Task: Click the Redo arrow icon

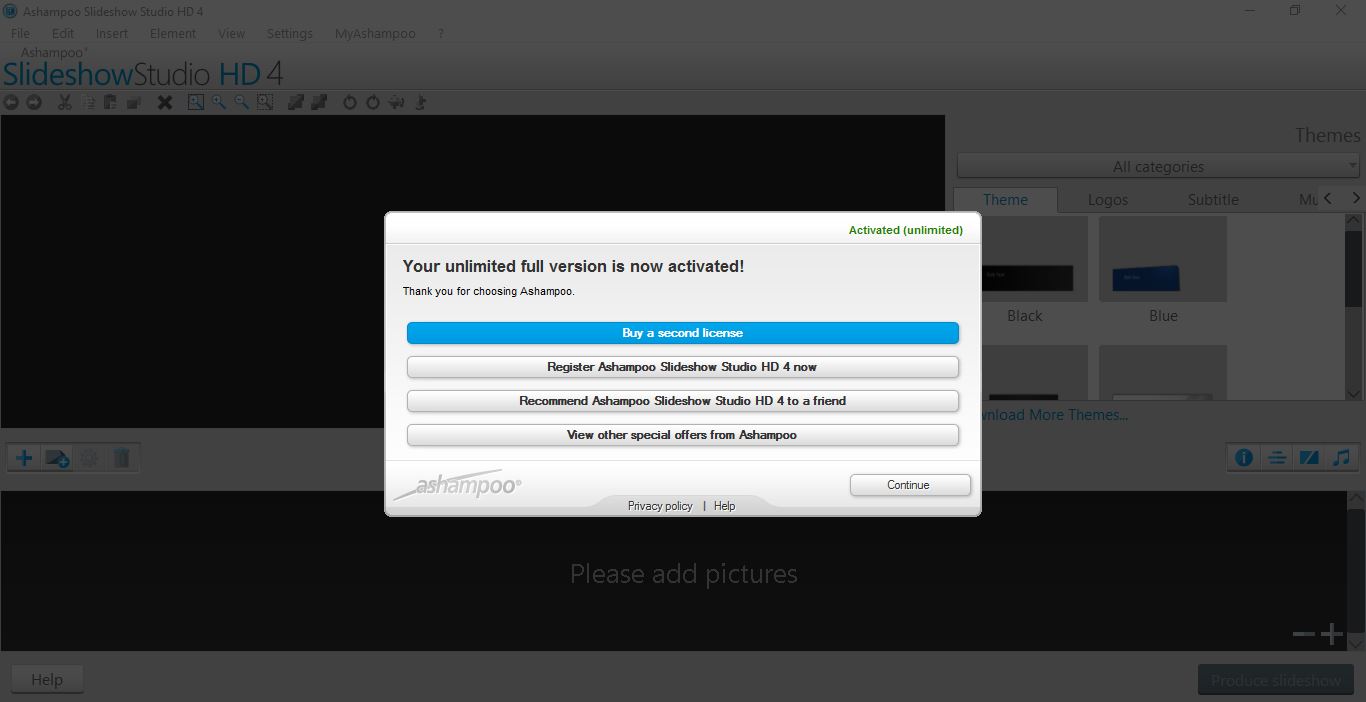Action: click(33, 102)
